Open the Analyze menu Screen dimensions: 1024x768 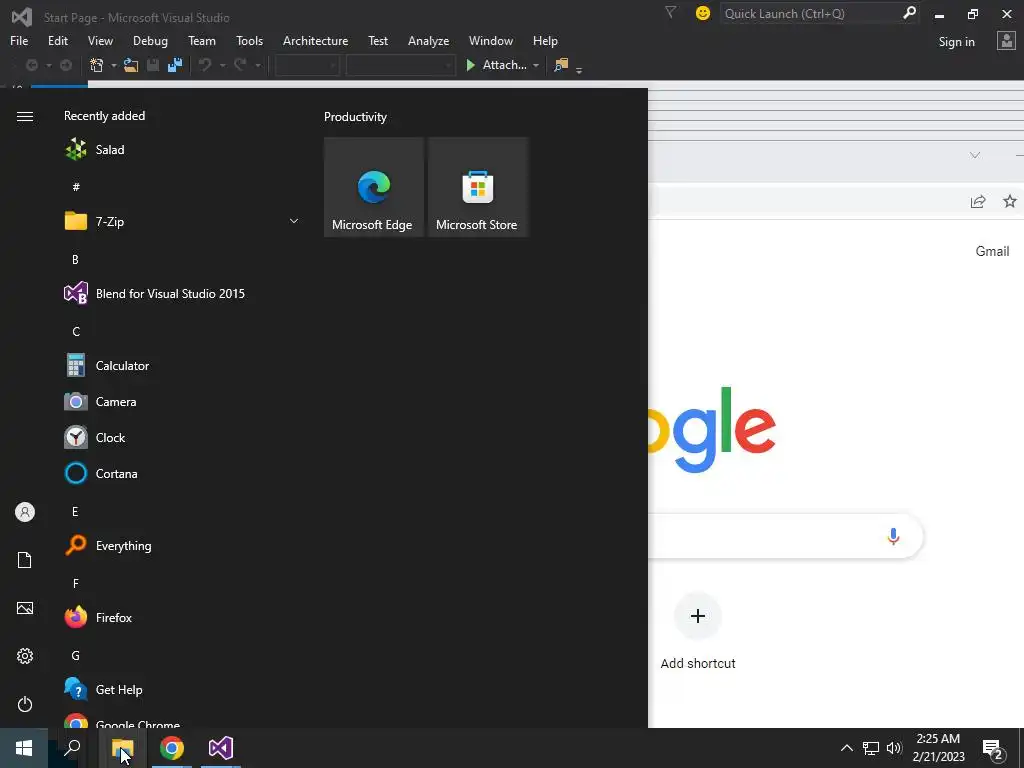pyautogui.click(x=428, y=40)
